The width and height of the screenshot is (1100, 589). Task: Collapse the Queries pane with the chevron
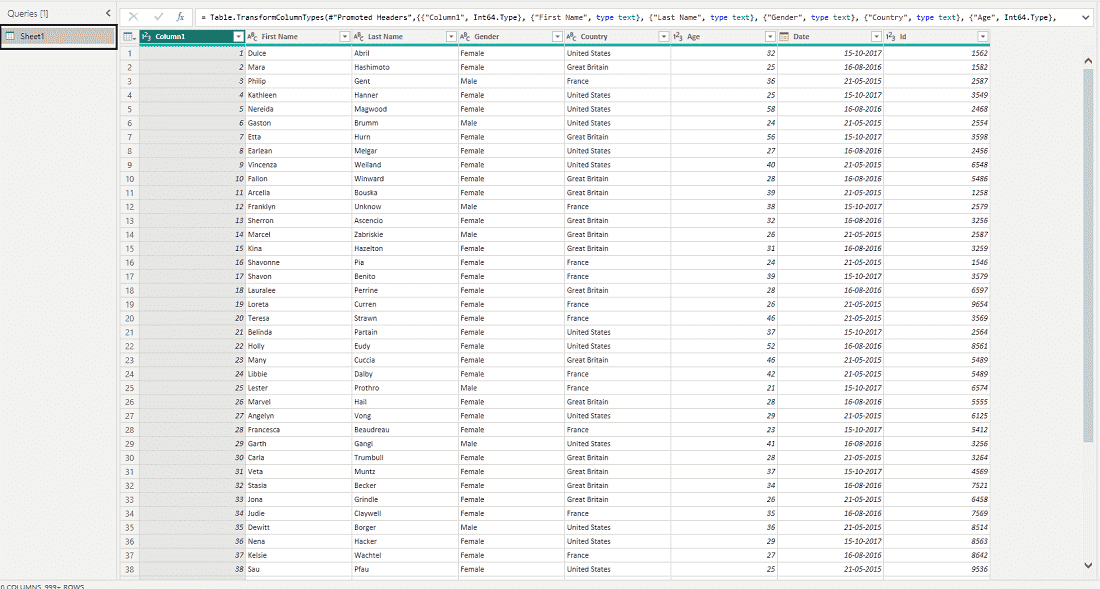(107, 13)
